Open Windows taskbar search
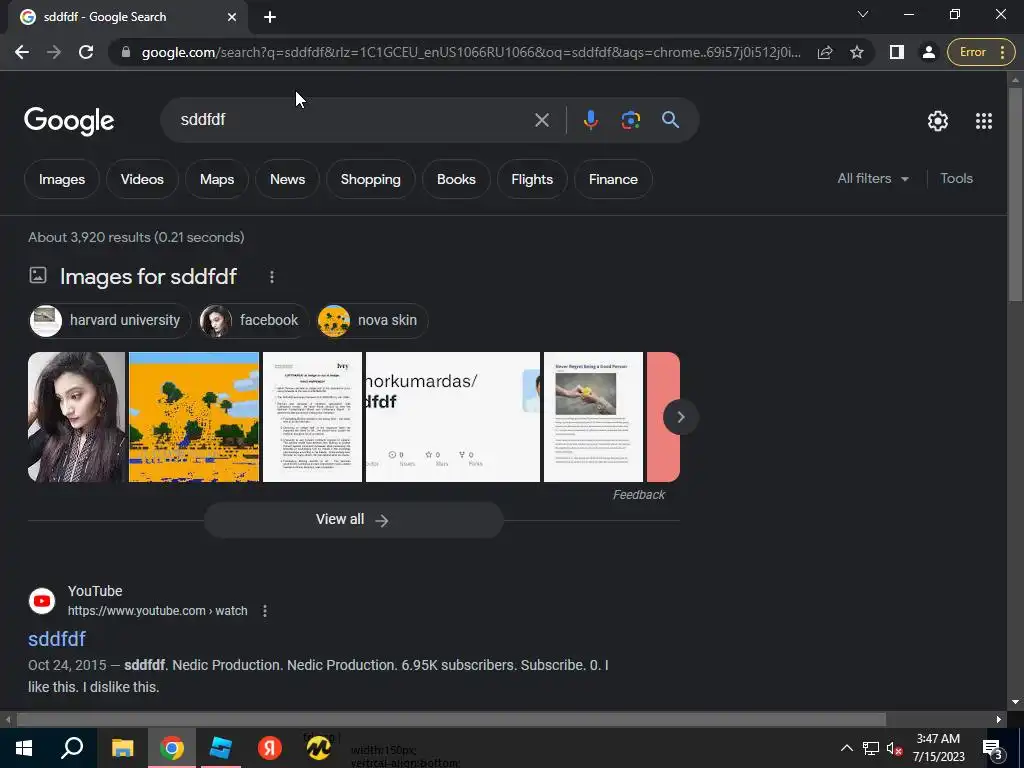Image resolution: width=1024 pixels, height=768 pixels. click(x=72, y=748)
